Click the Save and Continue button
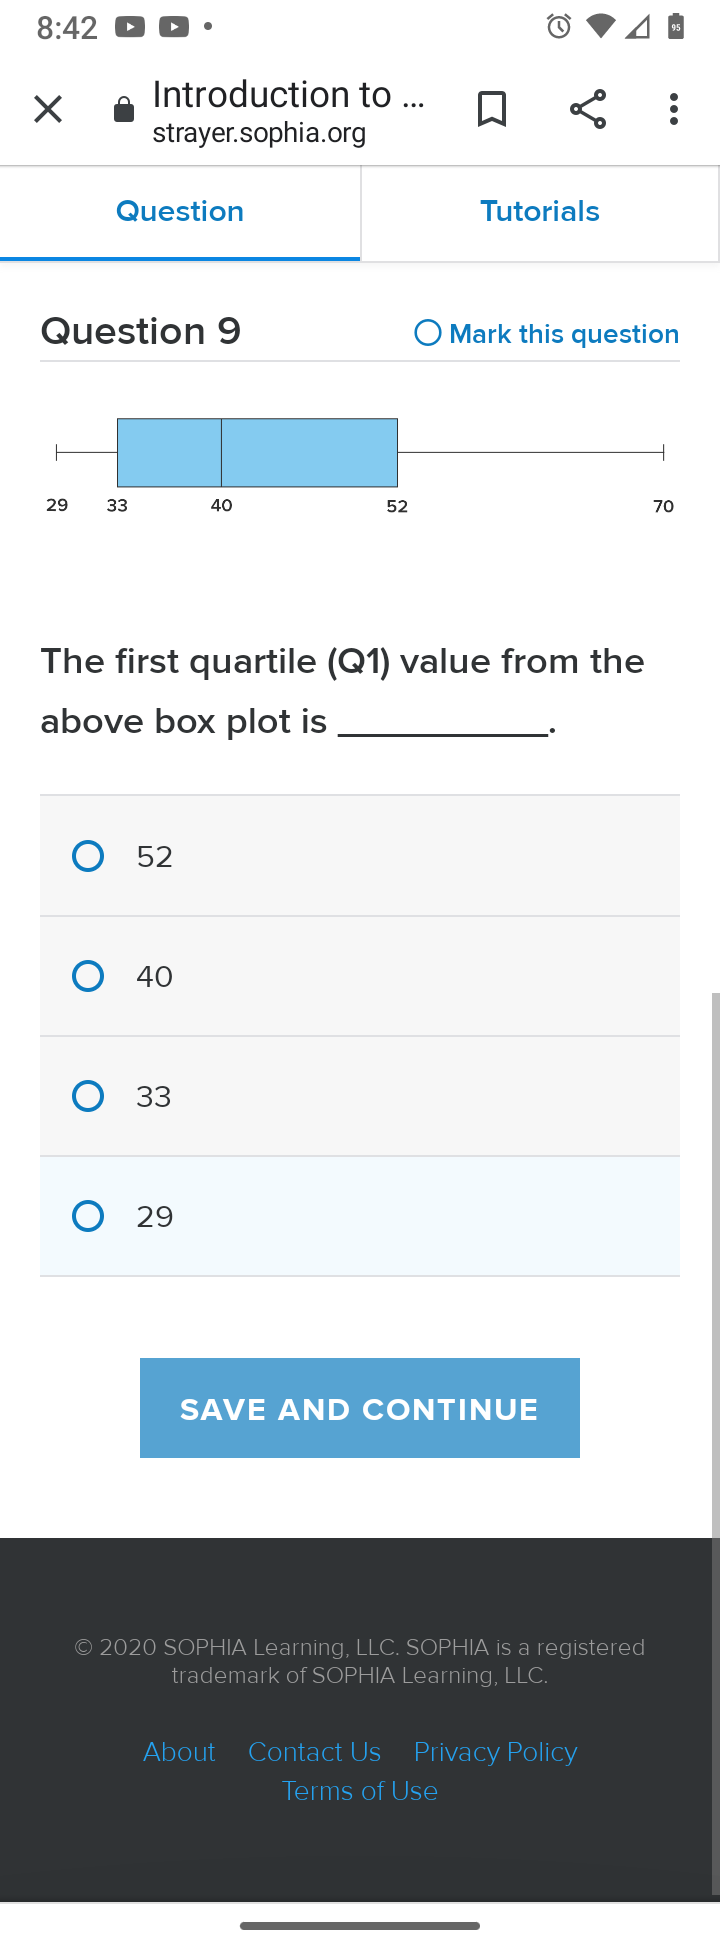This screenshot has width=720, height=1948. [360, 1408]
